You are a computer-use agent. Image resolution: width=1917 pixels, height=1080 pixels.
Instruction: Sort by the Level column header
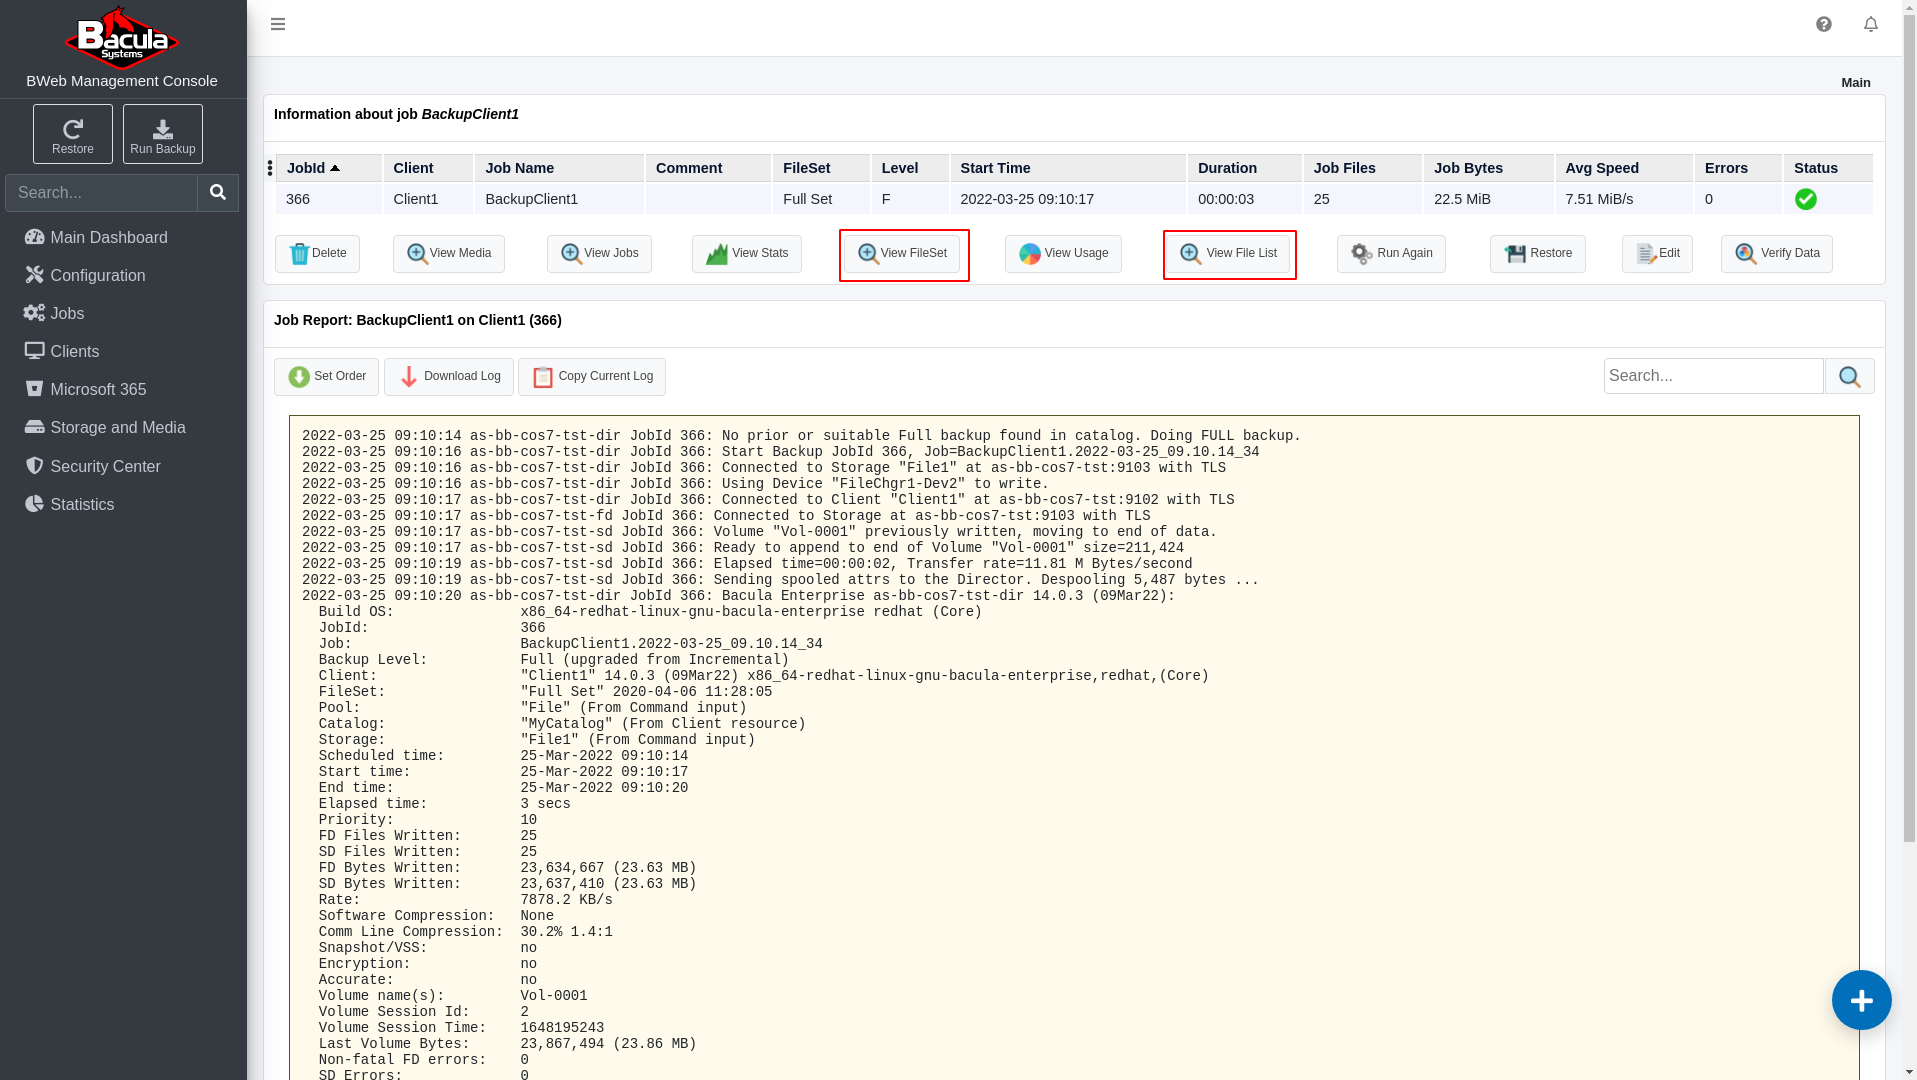910,168
